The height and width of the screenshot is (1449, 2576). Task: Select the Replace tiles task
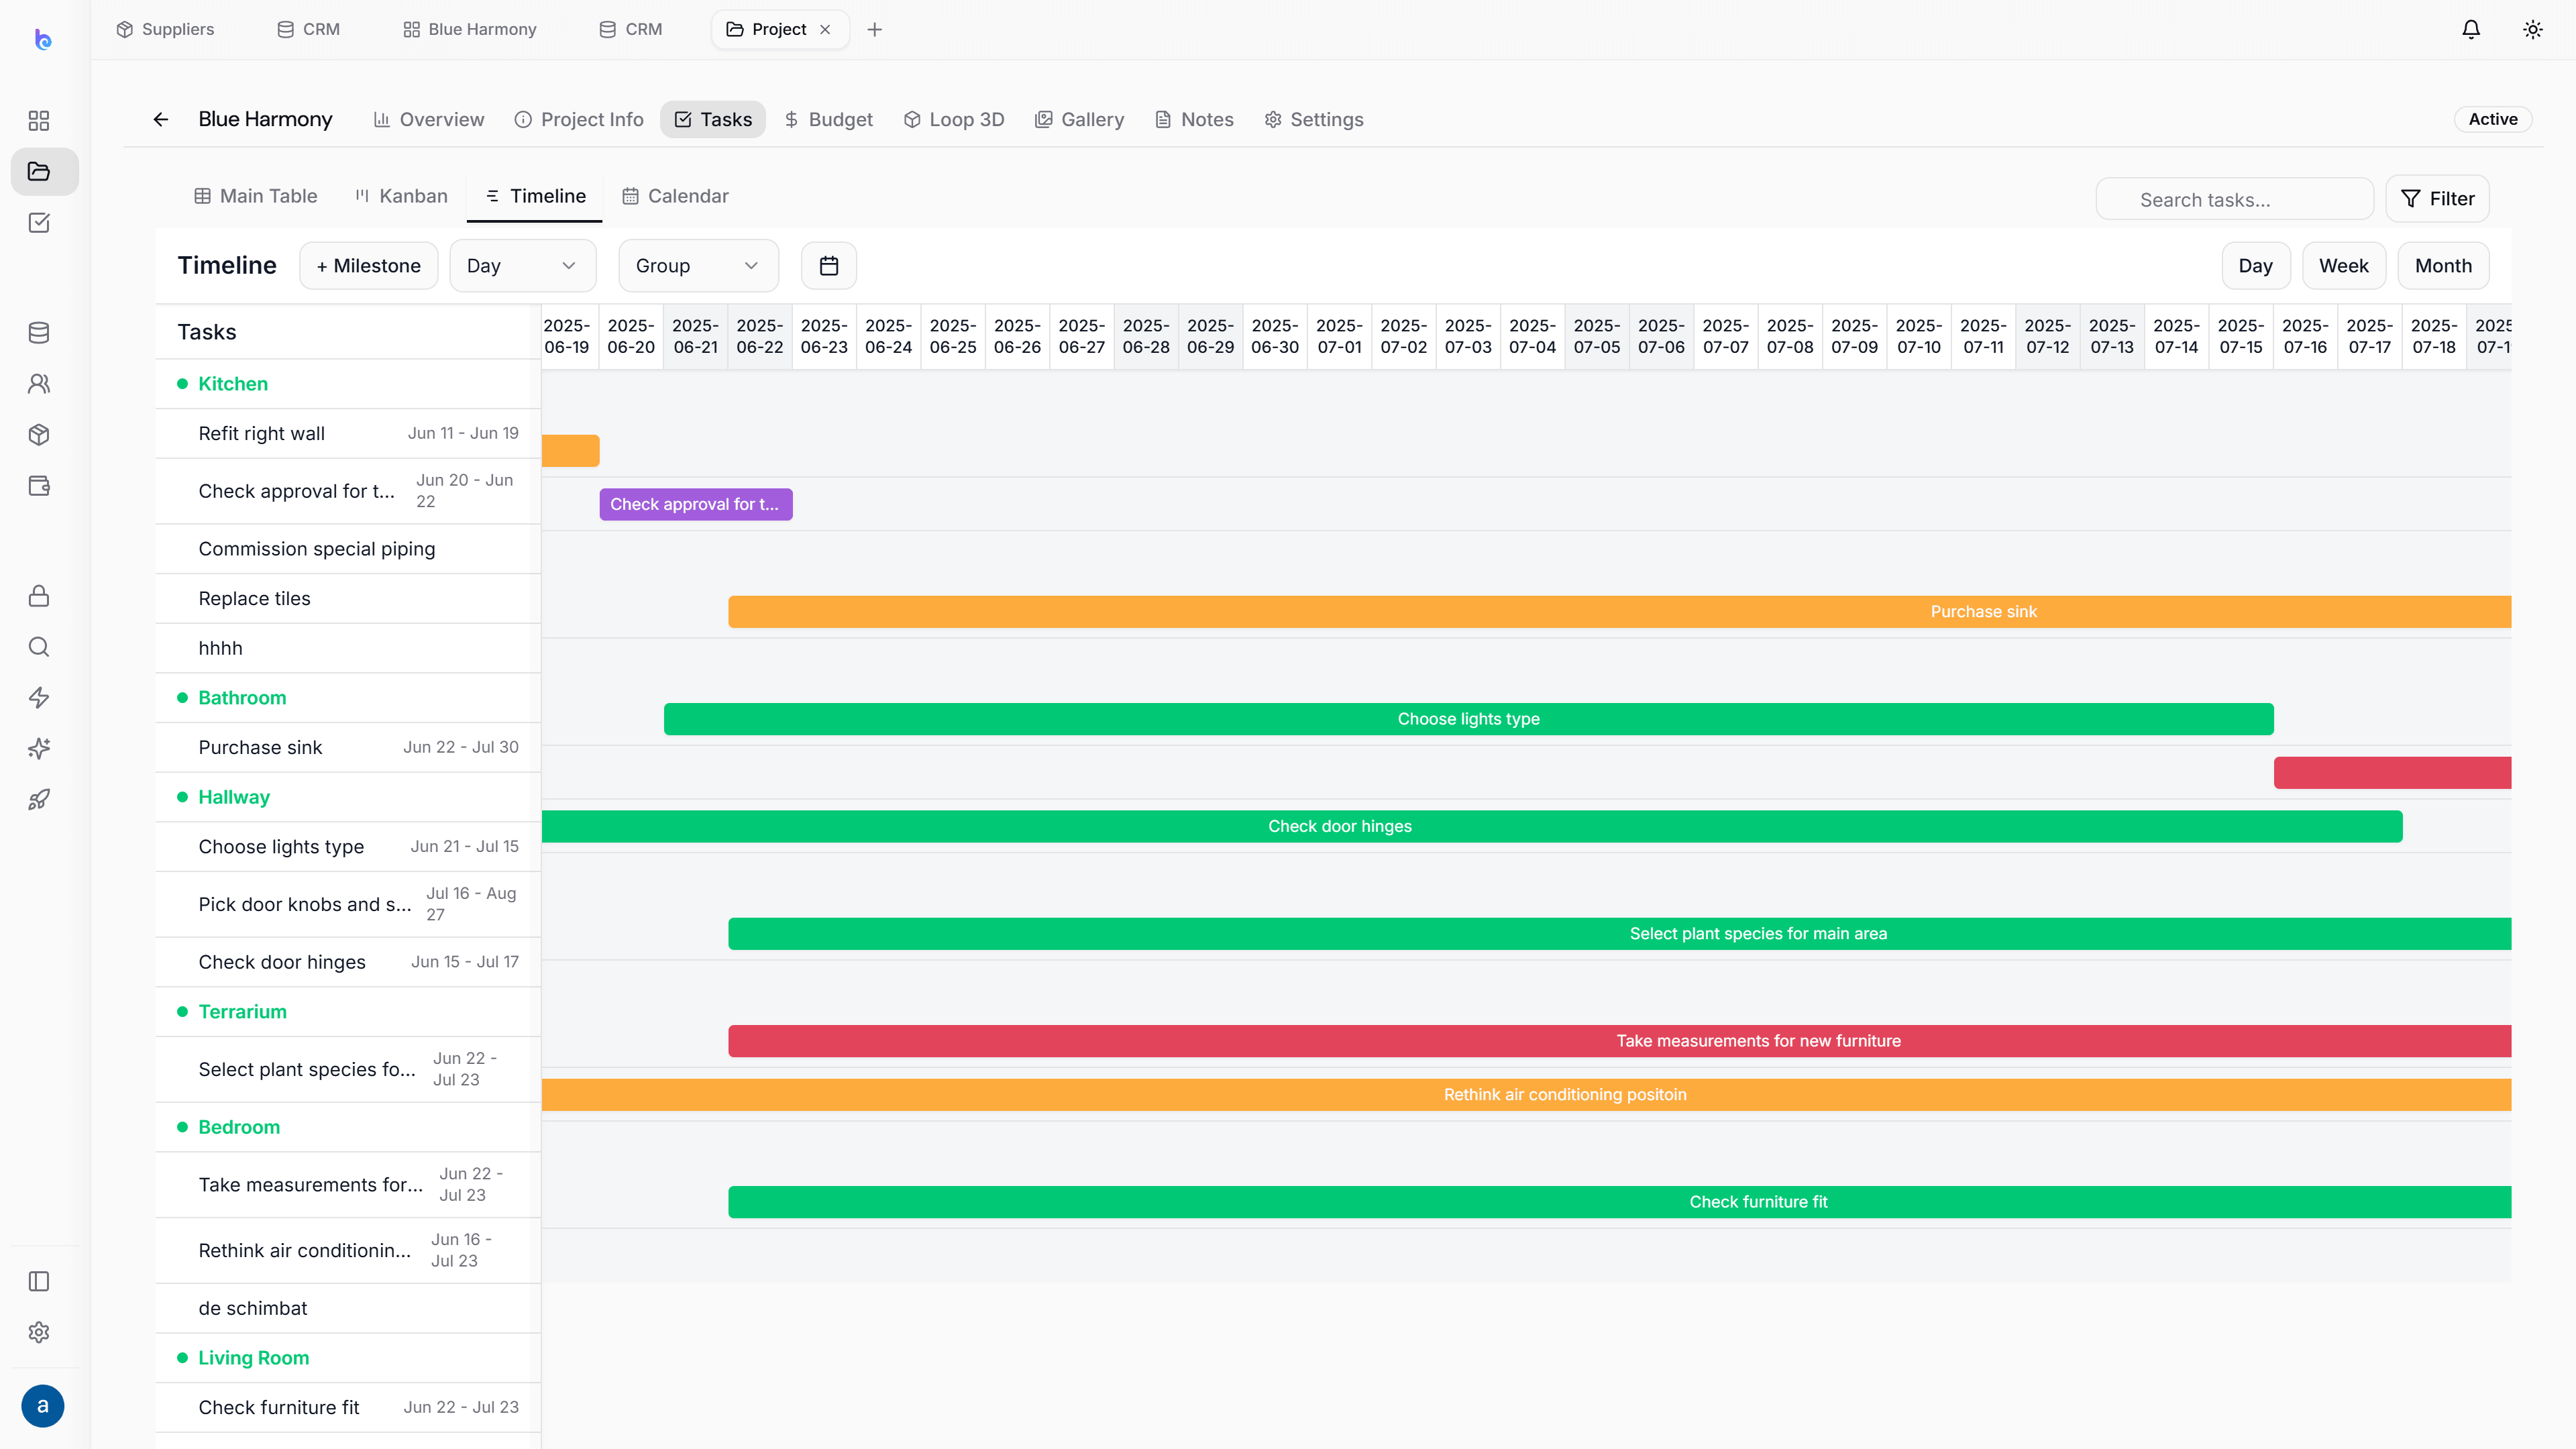pyautogui.click(x=348, y=599)
